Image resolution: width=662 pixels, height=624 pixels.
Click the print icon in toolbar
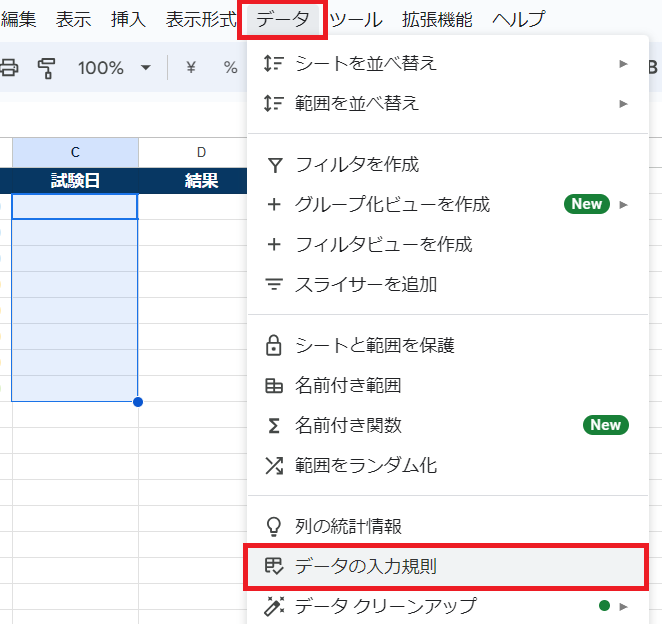pyautogui.click(x=9, y=68)
